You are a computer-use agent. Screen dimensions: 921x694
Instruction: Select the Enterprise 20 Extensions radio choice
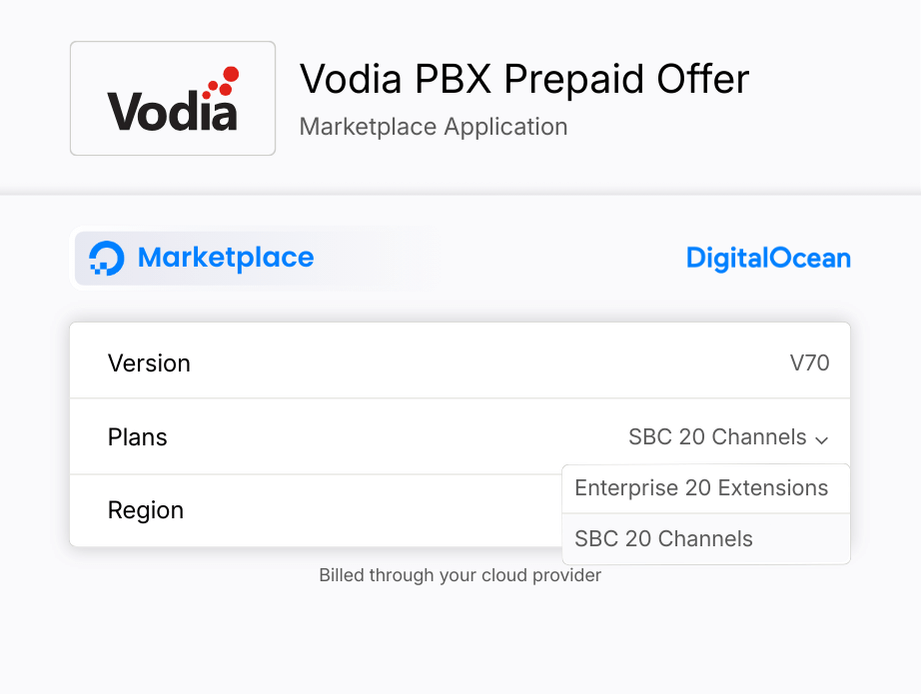point(701,488)
